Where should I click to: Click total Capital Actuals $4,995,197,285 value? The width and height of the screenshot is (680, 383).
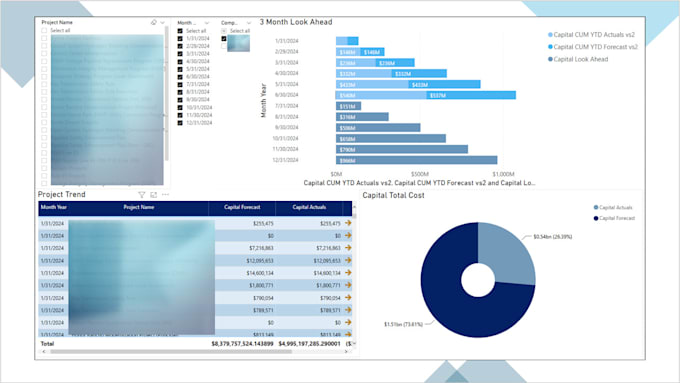click(x=309, y=344)
